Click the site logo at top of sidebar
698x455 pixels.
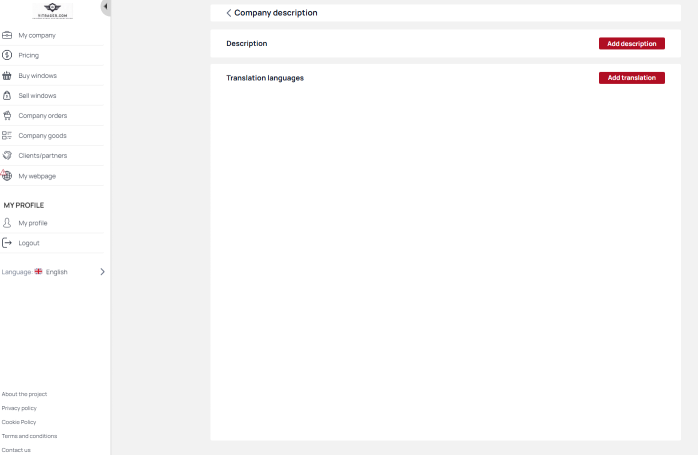[53, 11]
